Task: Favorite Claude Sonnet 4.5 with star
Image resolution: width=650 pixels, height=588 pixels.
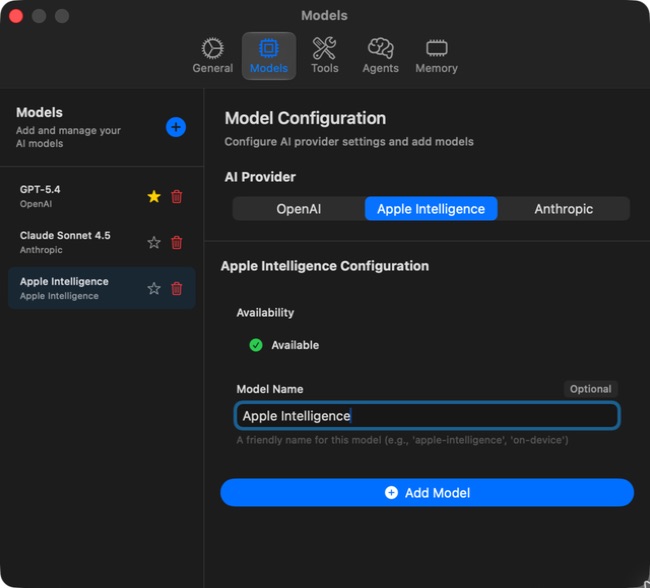Action: 154,242
